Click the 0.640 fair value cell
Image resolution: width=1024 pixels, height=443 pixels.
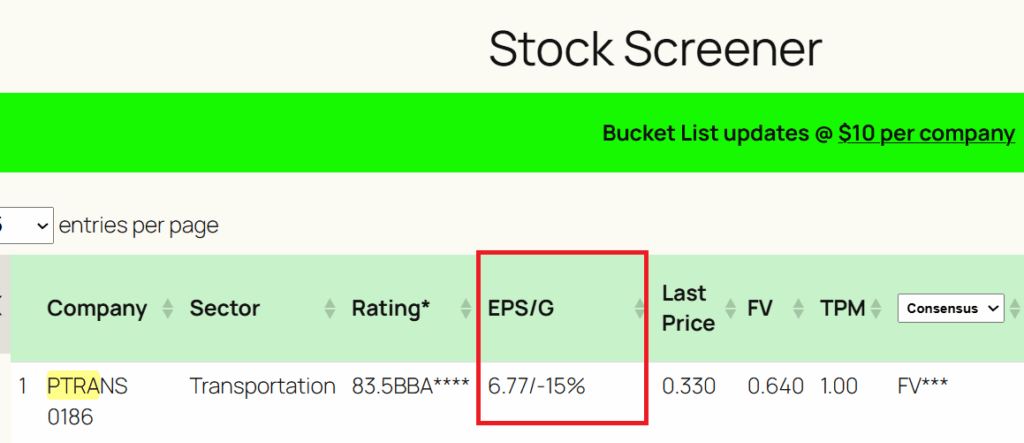[x=775, y=386]
